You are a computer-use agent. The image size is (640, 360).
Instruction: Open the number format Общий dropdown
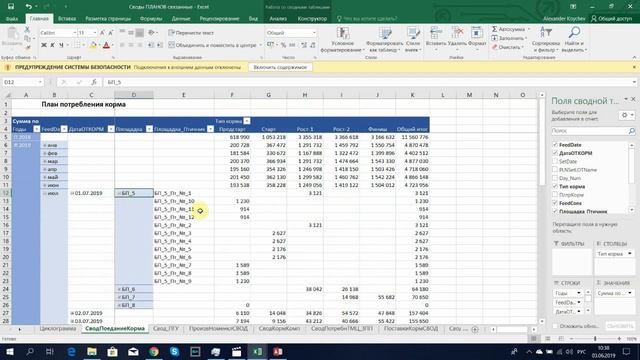(313, 33)
